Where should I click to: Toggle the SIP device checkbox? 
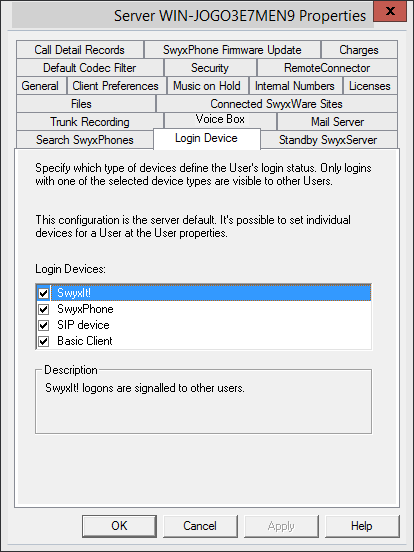pyautogui.click(x=44, y=325)
